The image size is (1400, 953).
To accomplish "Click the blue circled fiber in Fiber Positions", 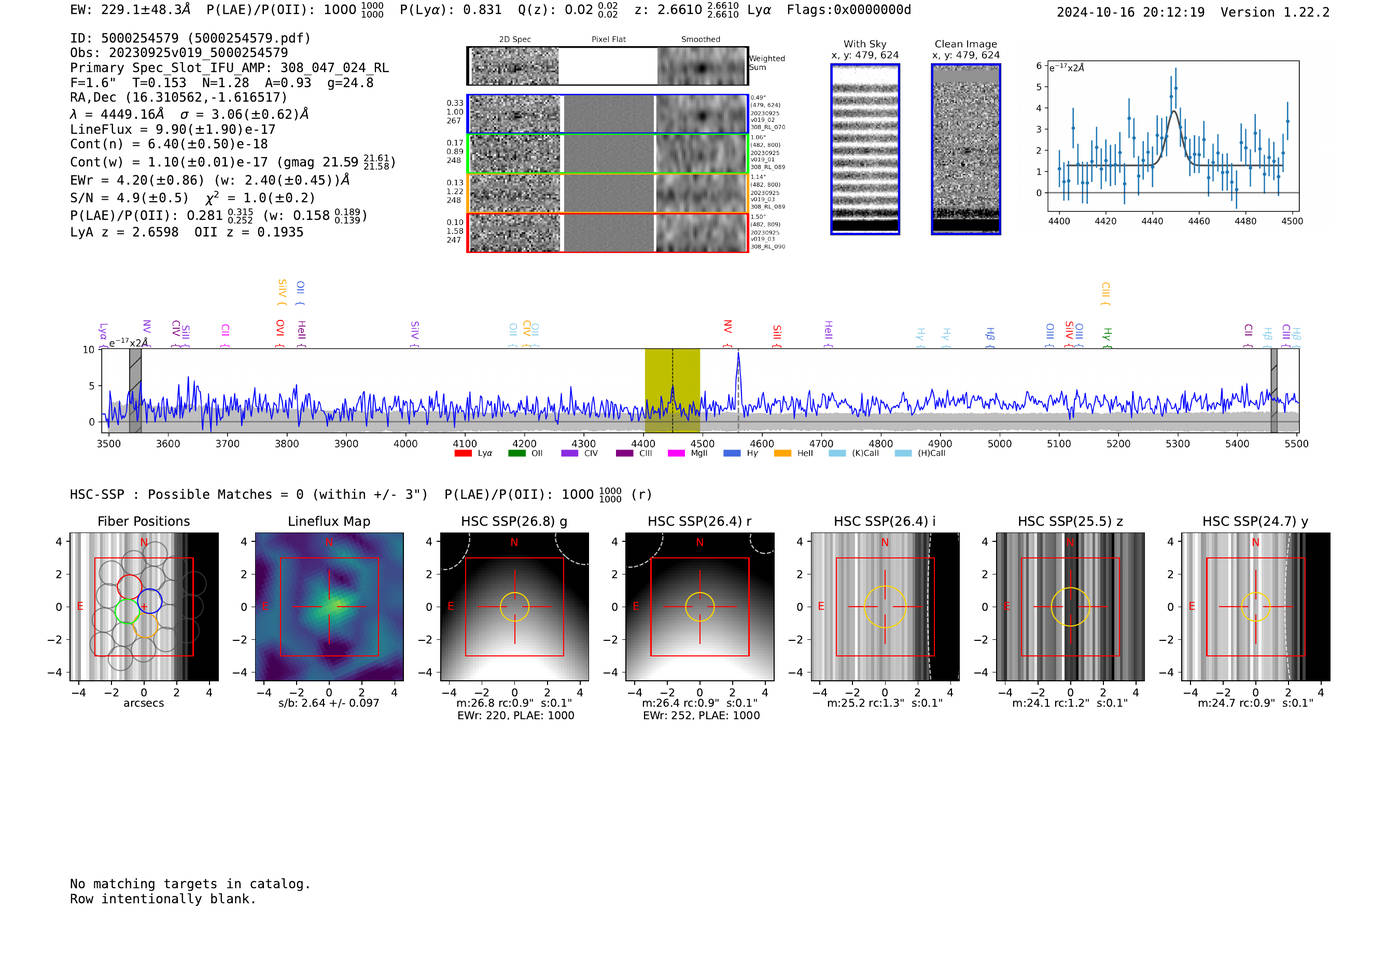I will [x=149, y=602].
